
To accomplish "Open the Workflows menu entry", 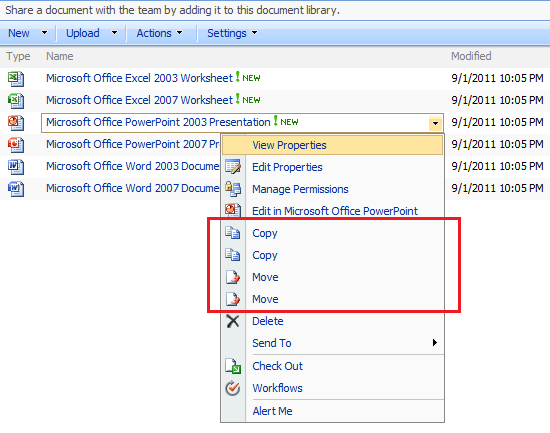I will pyautogui.click(x=333, y=388).
